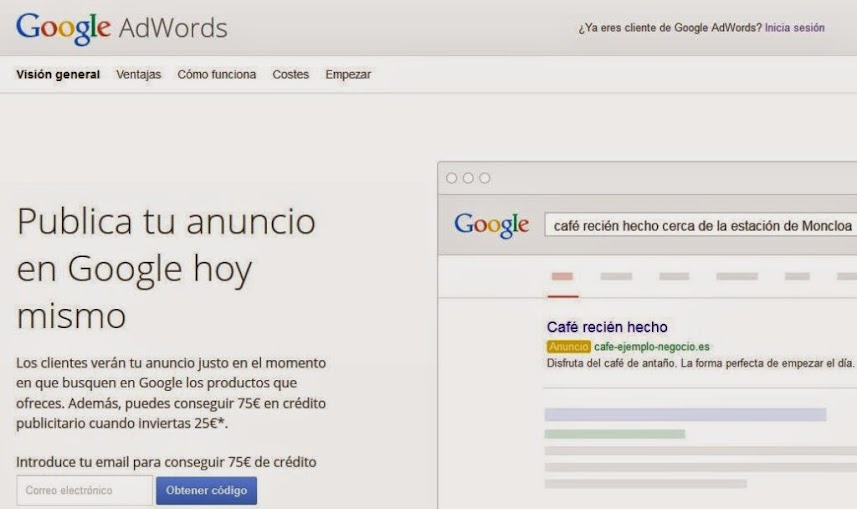Select the Empezar tab

[x=348, y=74]
